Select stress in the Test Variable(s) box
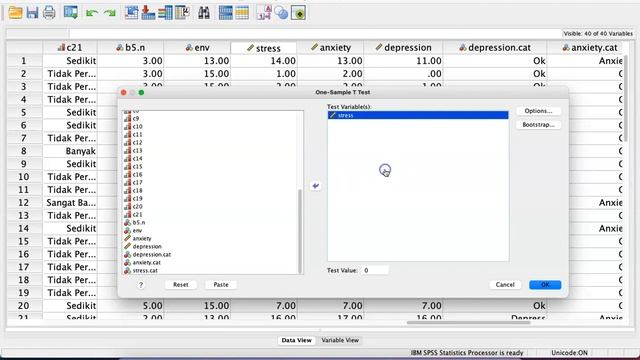This screenshot has width=640, height=360. coord(418,116)
